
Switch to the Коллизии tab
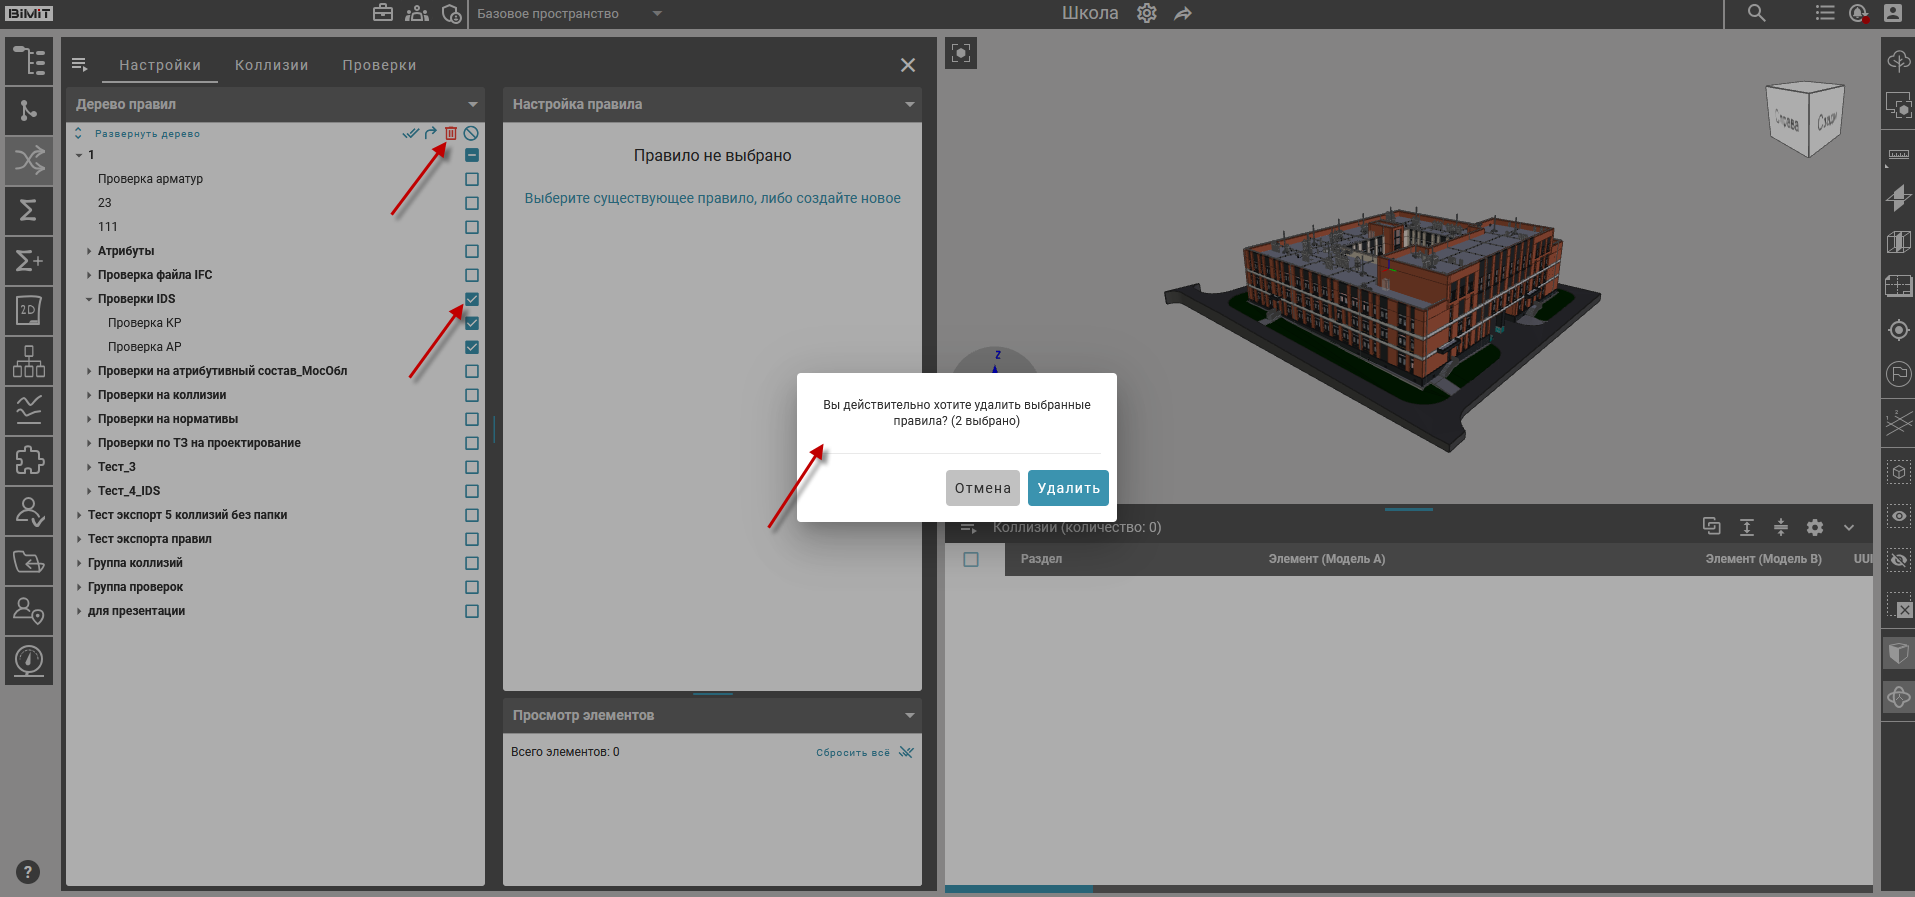(x=271, y=65)
